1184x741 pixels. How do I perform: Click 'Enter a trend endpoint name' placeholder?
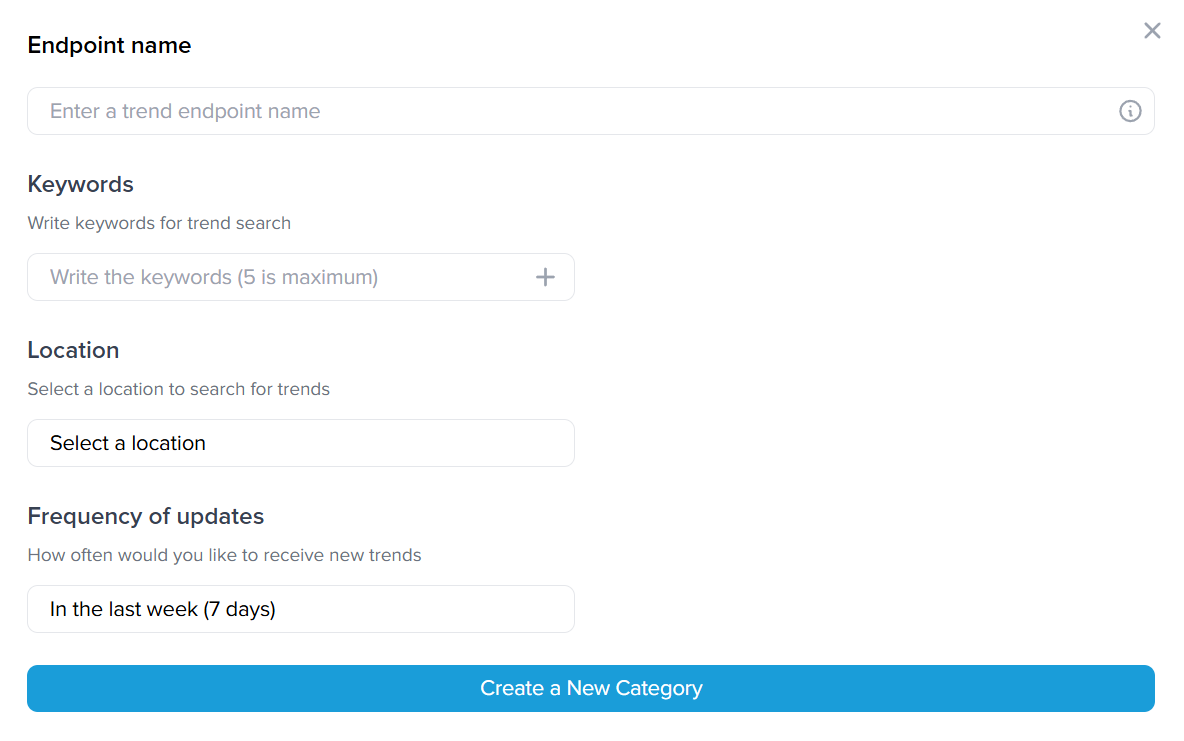click(185, 111)
